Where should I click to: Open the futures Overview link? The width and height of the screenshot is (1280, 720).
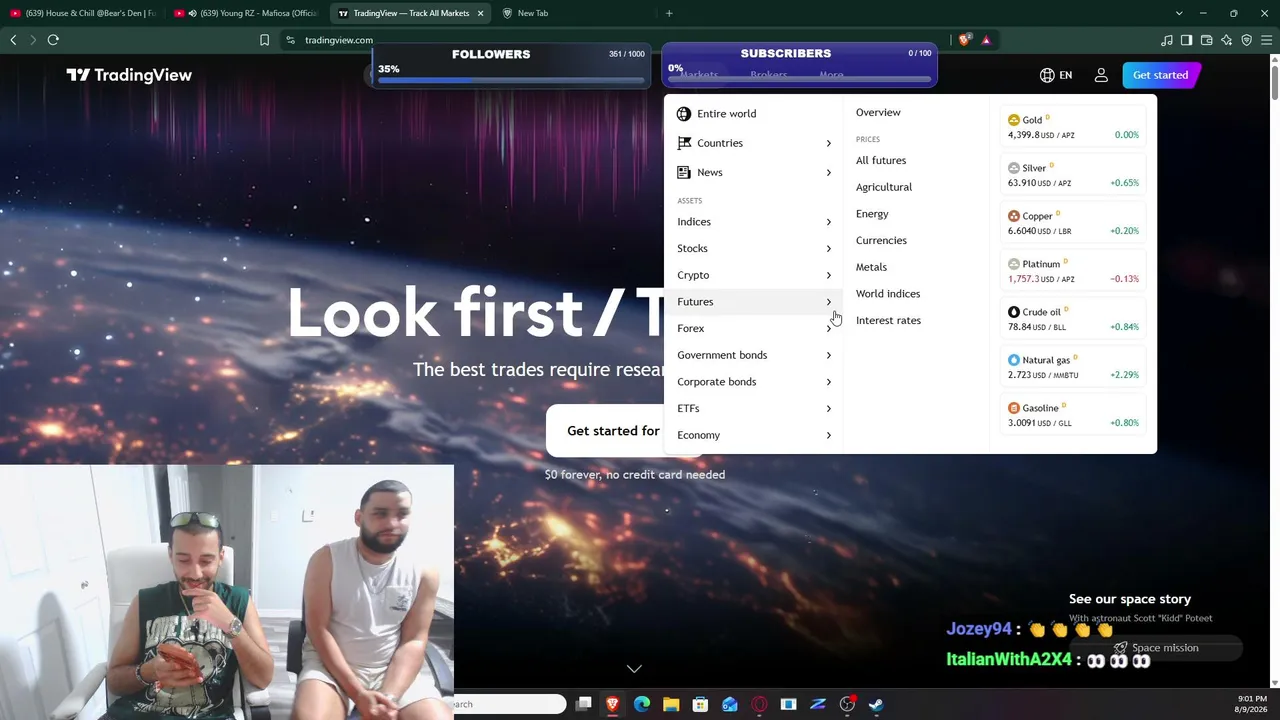(878, 112)
